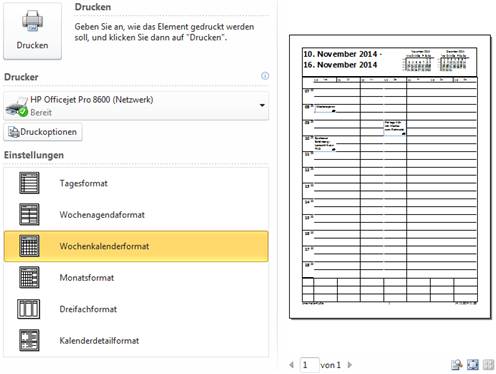This screenshot has height=374, width=496.
Task: Click the printer status icon with checkmark
Action: [x=17, y=107]
